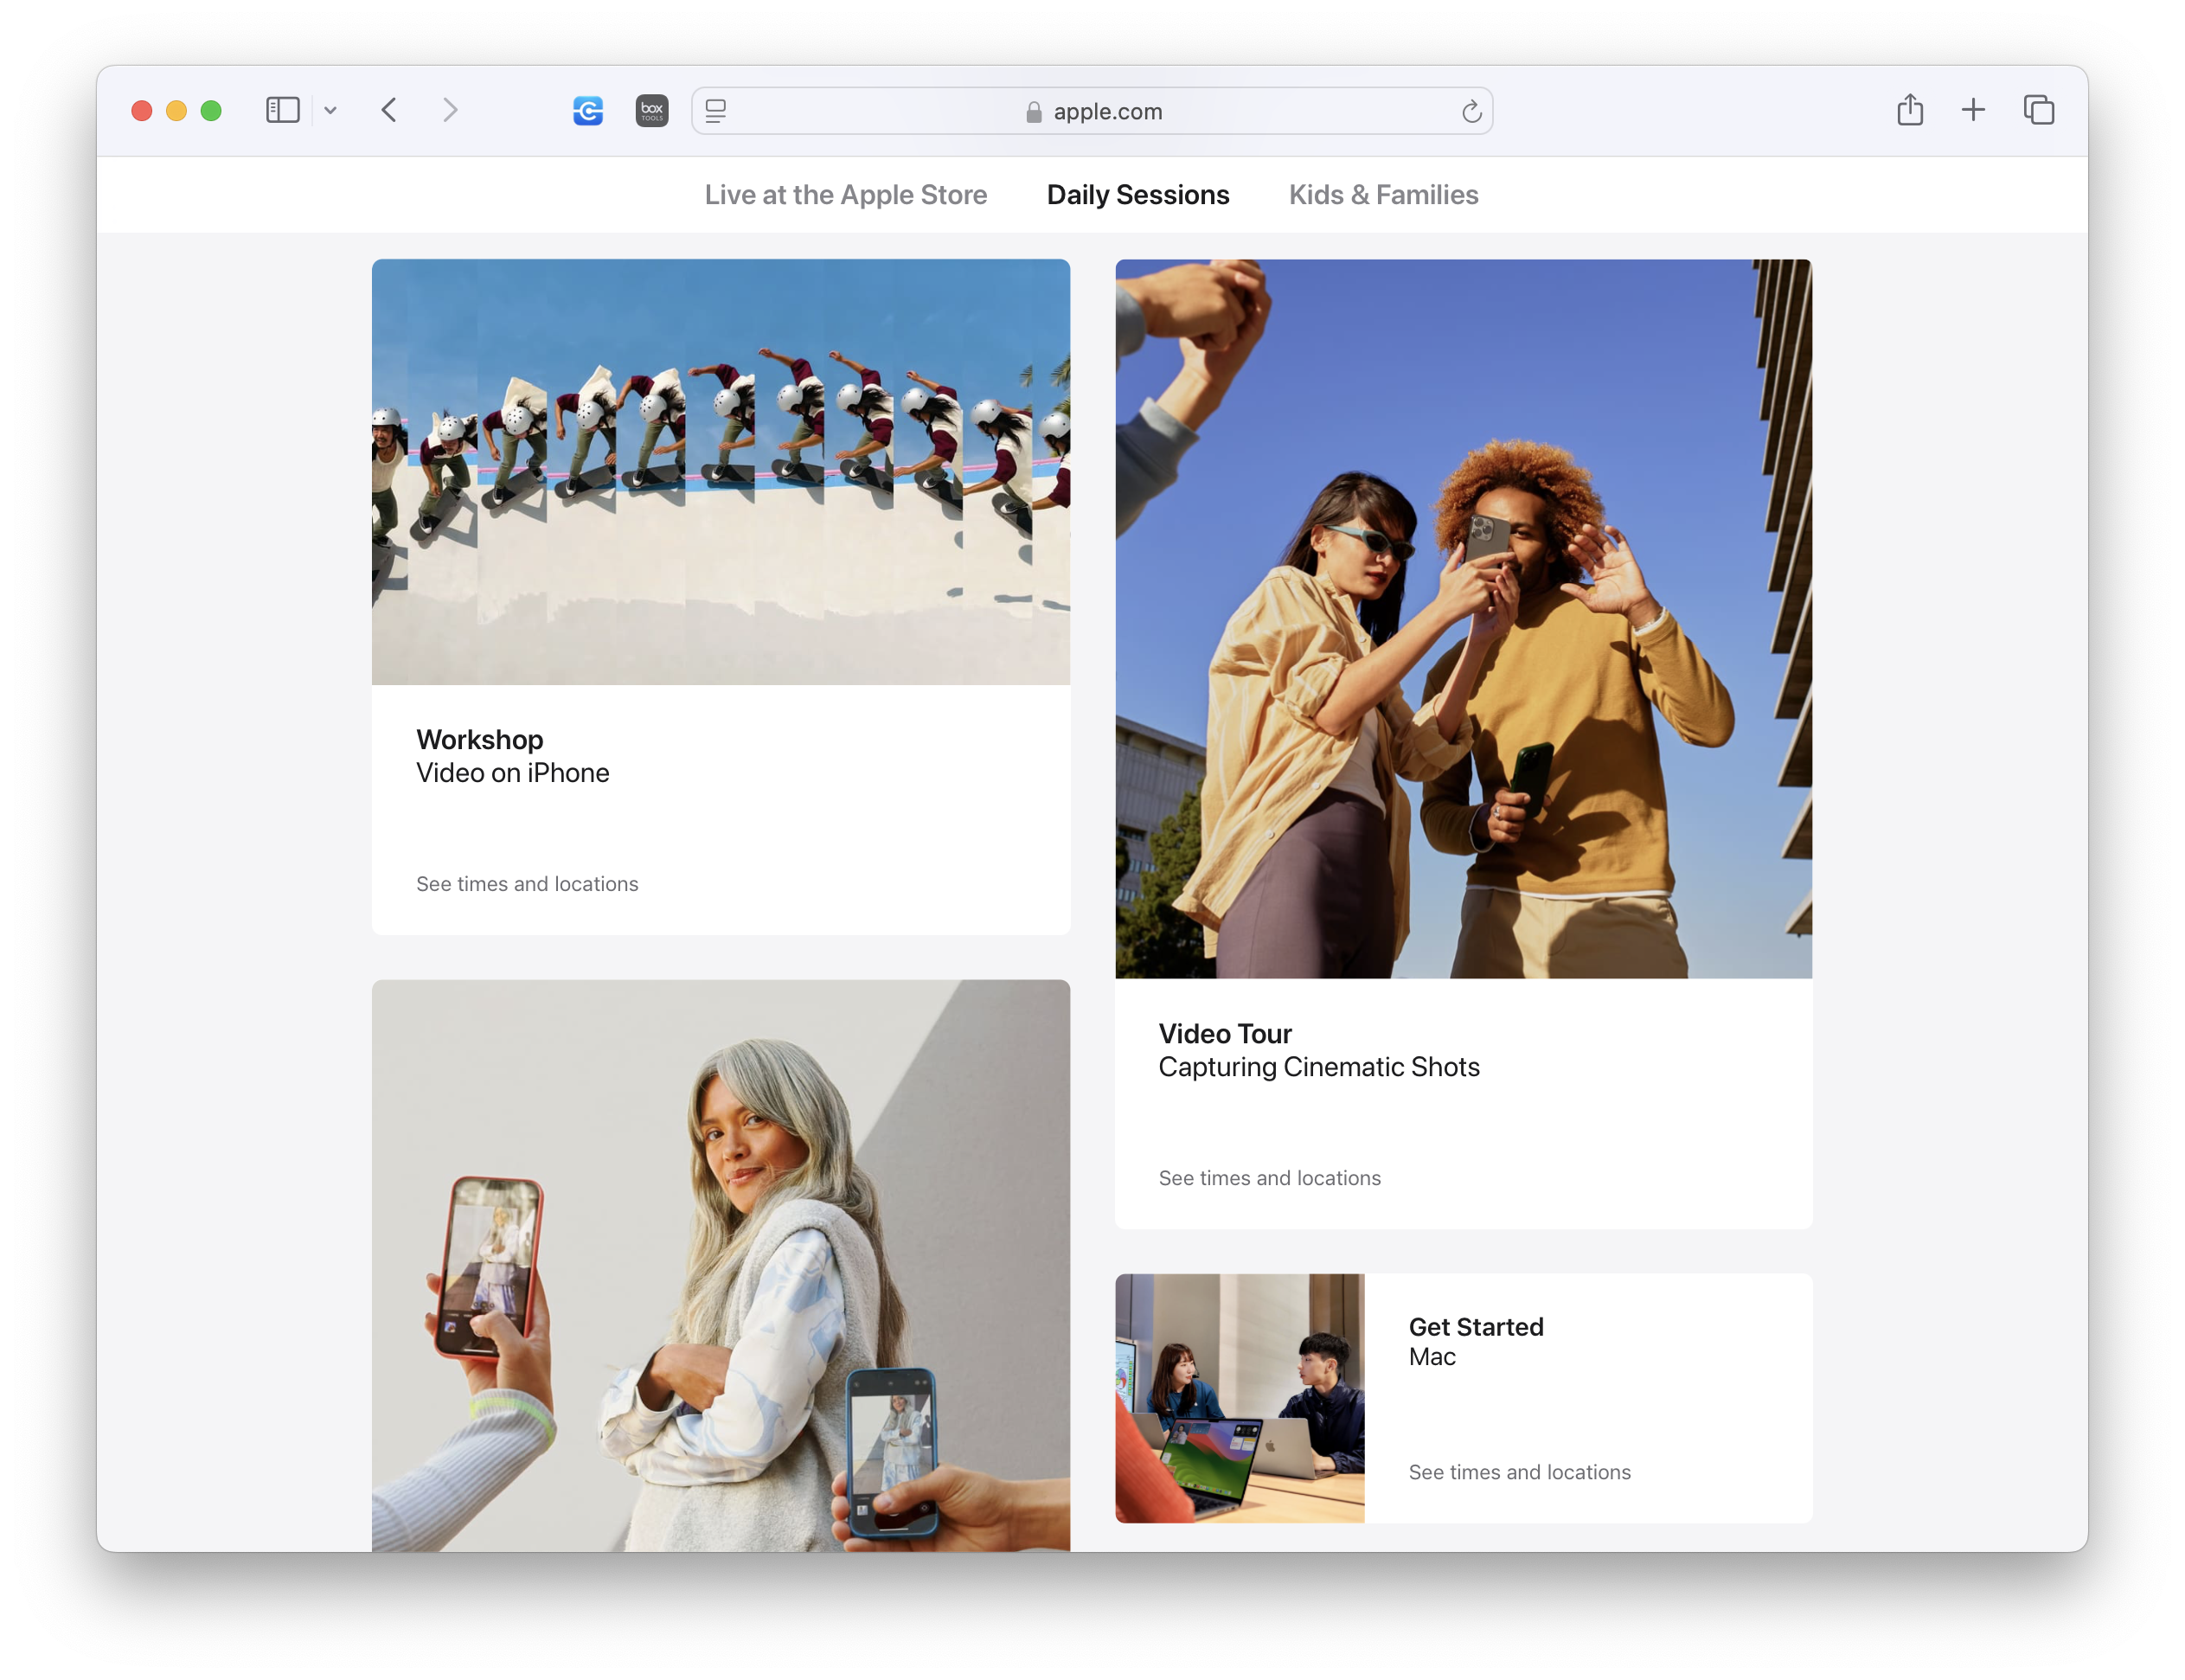Click the Mac subtitle text

1432,1357
